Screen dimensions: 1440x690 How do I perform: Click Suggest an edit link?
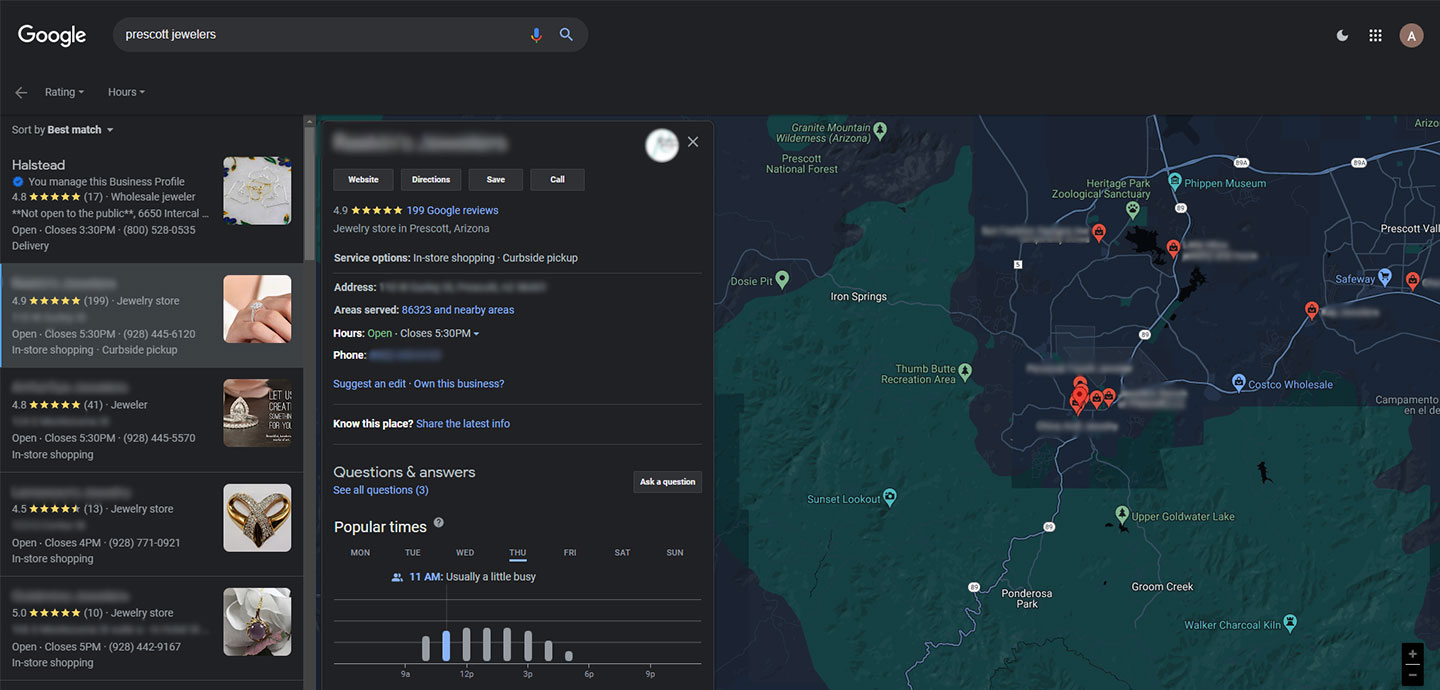370,384
